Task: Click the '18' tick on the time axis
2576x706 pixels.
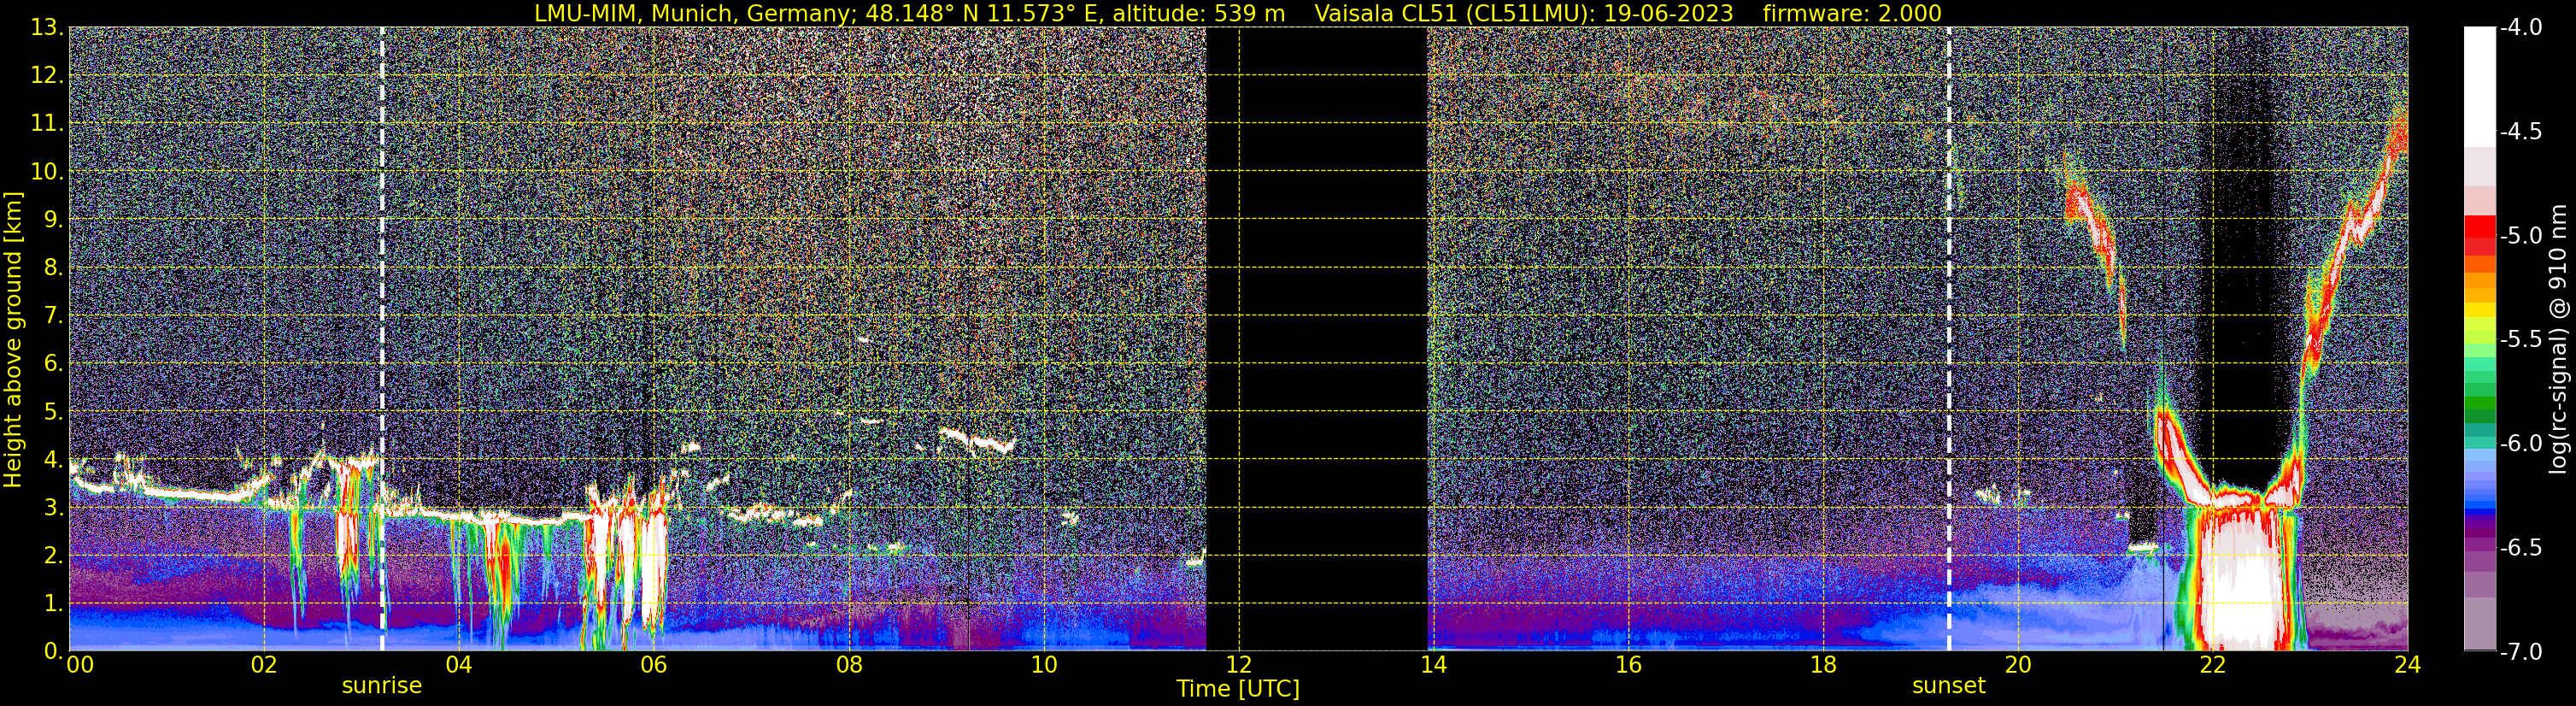Action: (x=1823, y=665)
